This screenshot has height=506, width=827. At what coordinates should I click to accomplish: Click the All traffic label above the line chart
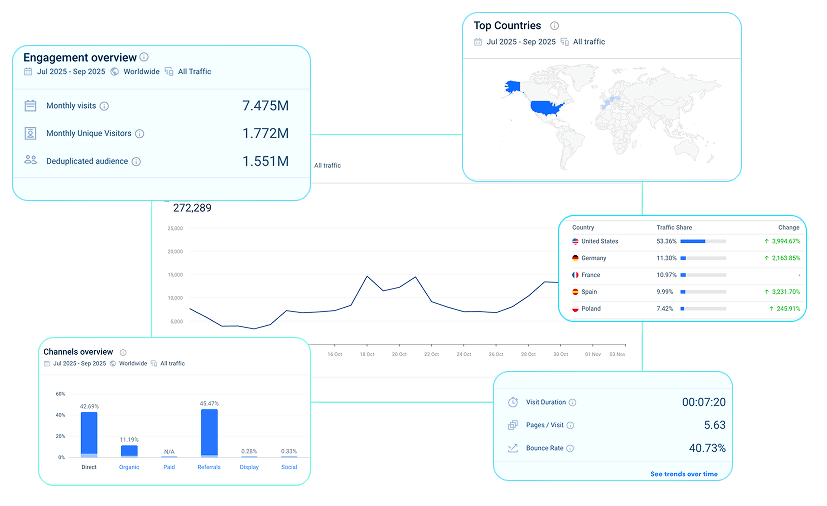click(x=328, y=166)
